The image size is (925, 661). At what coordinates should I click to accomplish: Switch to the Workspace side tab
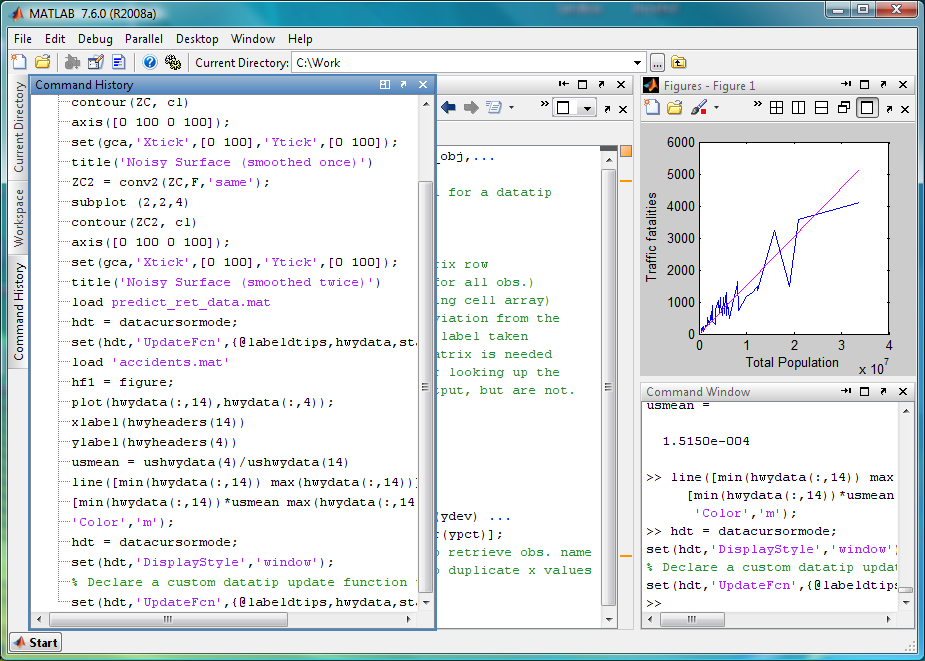pyautogui.click(x=18, y=216)
